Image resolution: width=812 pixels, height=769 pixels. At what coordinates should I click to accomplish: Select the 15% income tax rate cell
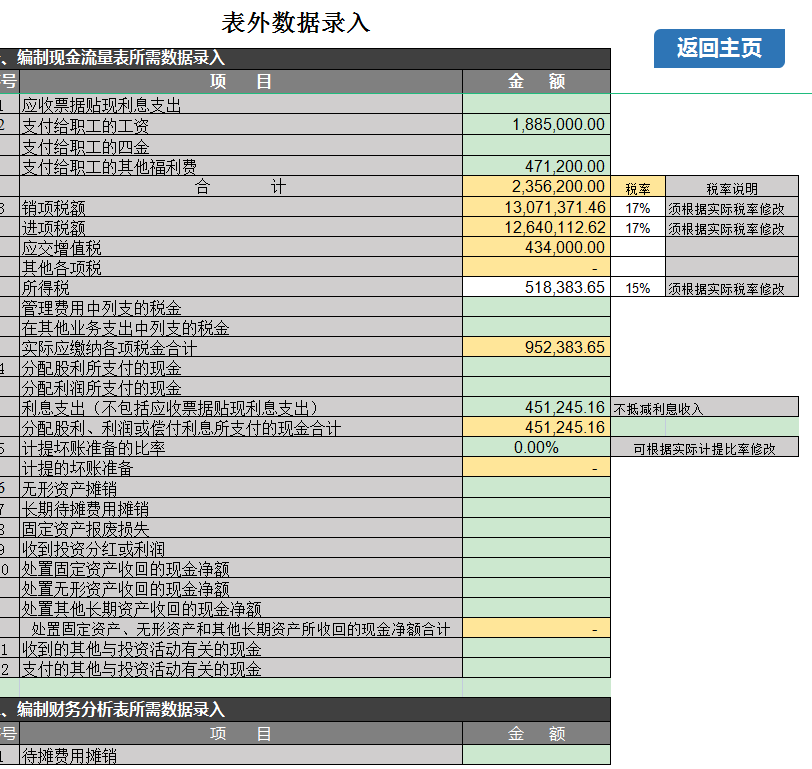click(x=638, y=287)
